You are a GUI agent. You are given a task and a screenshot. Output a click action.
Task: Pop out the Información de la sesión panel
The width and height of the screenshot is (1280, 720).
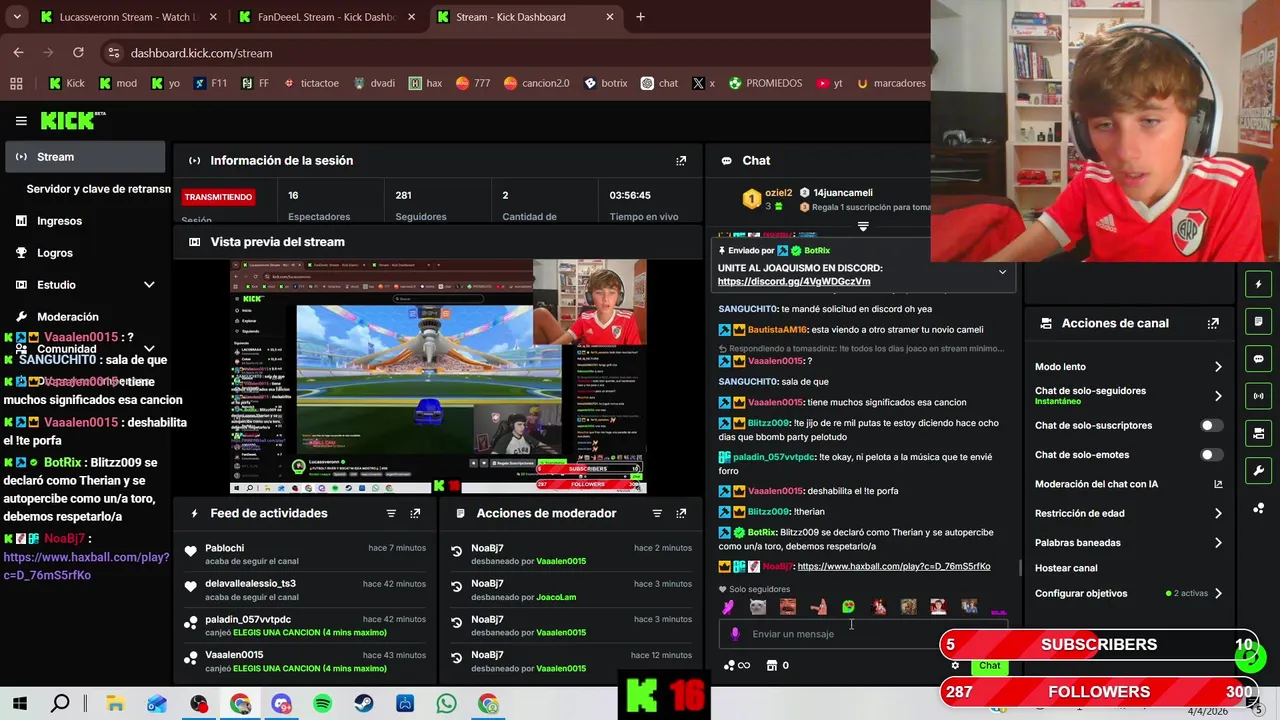681,161
